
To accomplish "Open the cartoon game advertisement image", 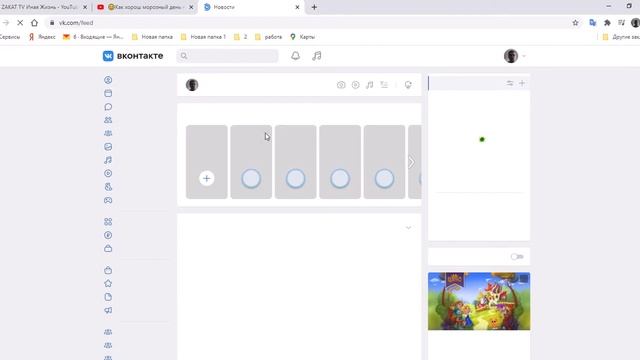I will point(479,301).
